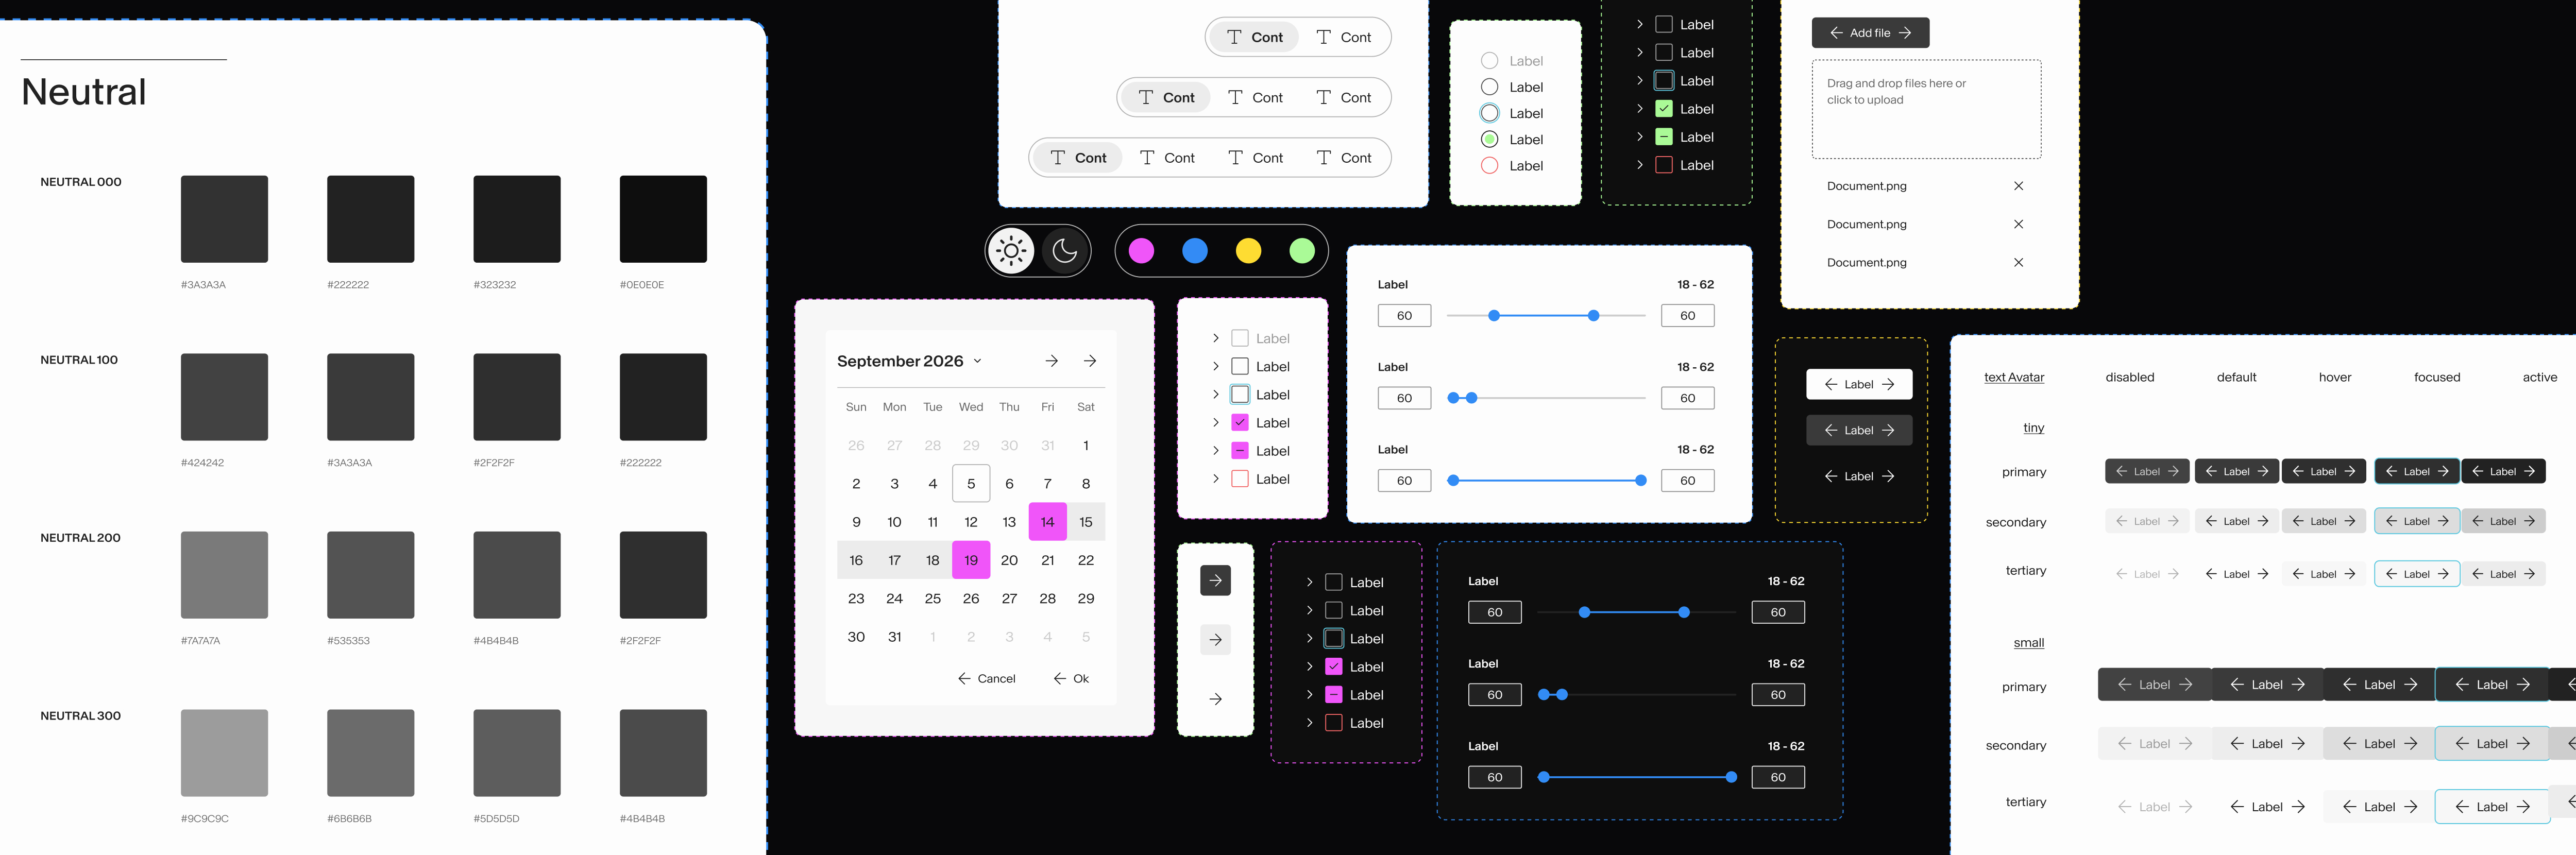Click the skip-to-end double arrow in calendar header
2576x855 pixels.
point(1090,361)
